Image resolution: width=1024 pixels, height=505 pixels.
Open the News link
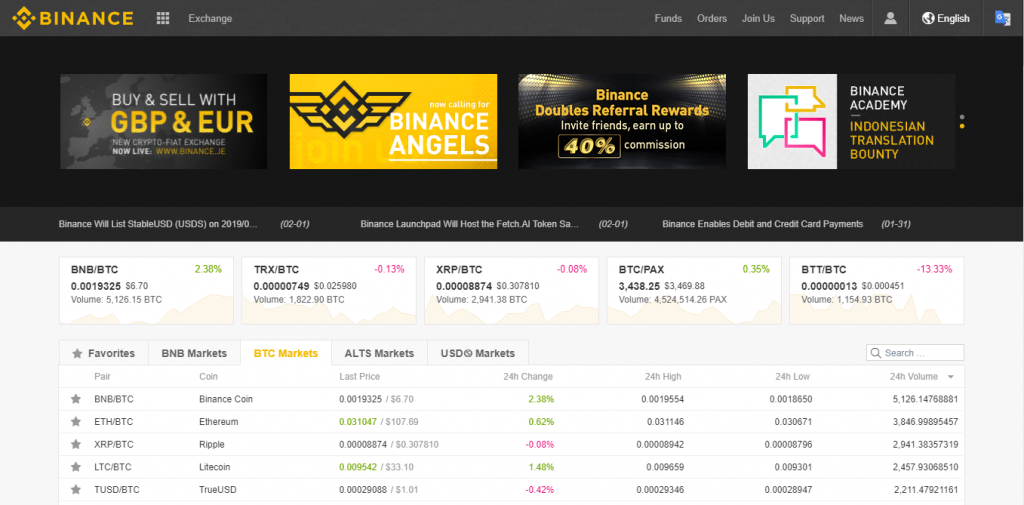(x=852, y=18)
